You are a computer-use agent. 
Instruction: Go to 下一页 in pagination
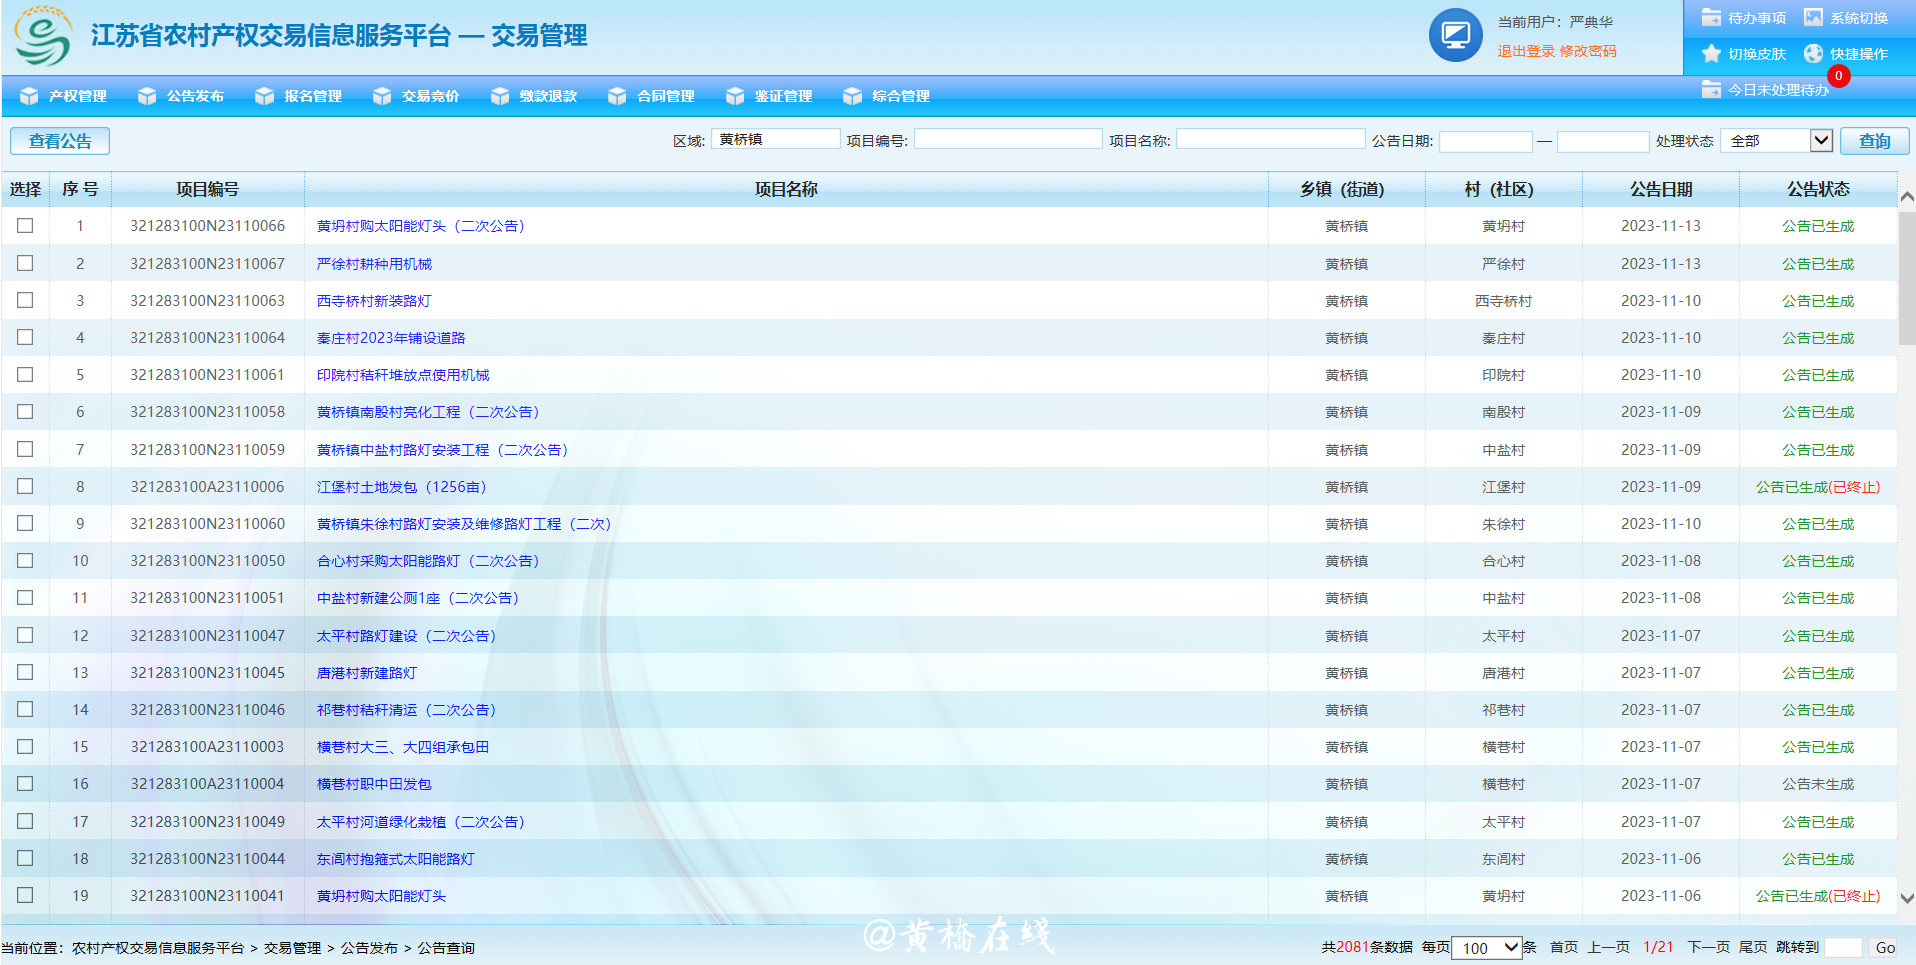click(1708, 947)
